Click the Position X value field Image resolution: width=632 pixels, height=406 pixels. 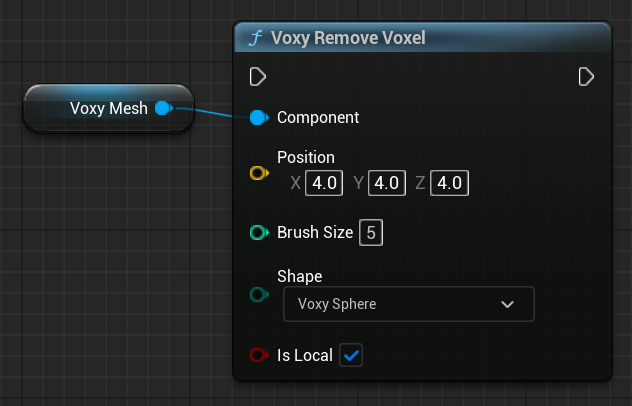coord(324,183)
